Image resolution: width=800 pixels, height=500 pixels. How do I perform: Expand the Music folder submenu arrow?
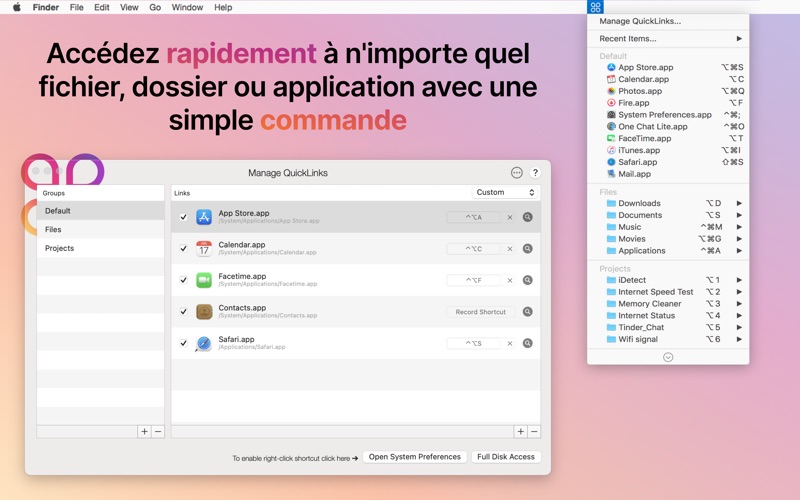739,227
